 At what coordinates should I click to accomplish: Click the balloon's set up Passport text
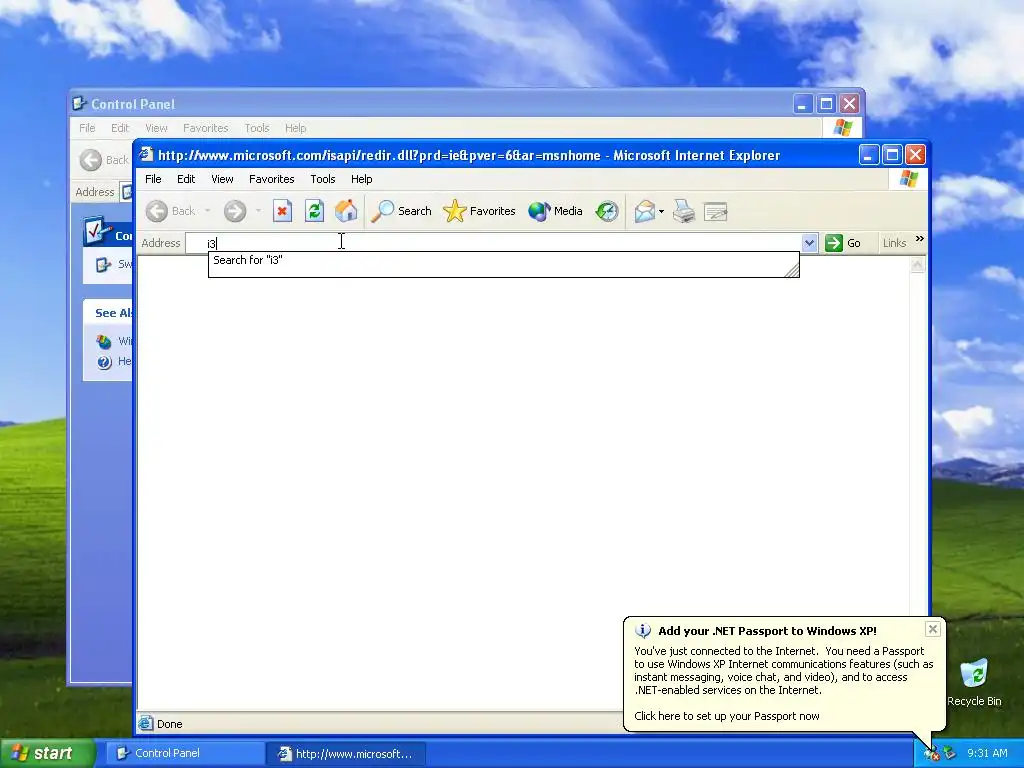coord(727,716)
